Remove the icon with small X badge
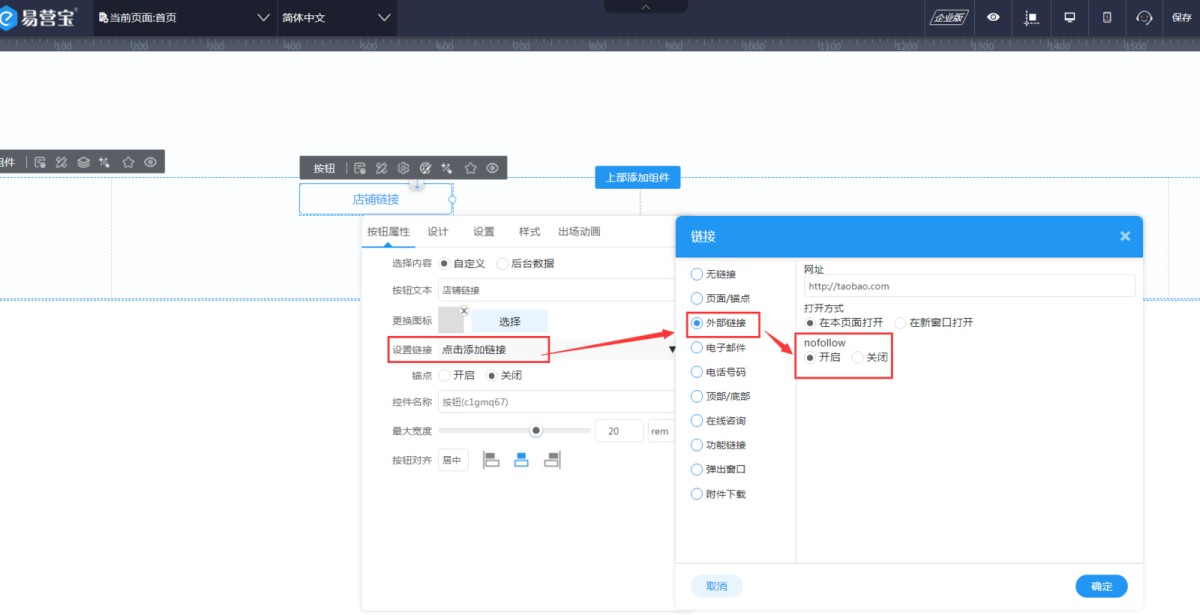This screenshot has width=1200, height=615. pyautogui.click(x=464, y=311)
